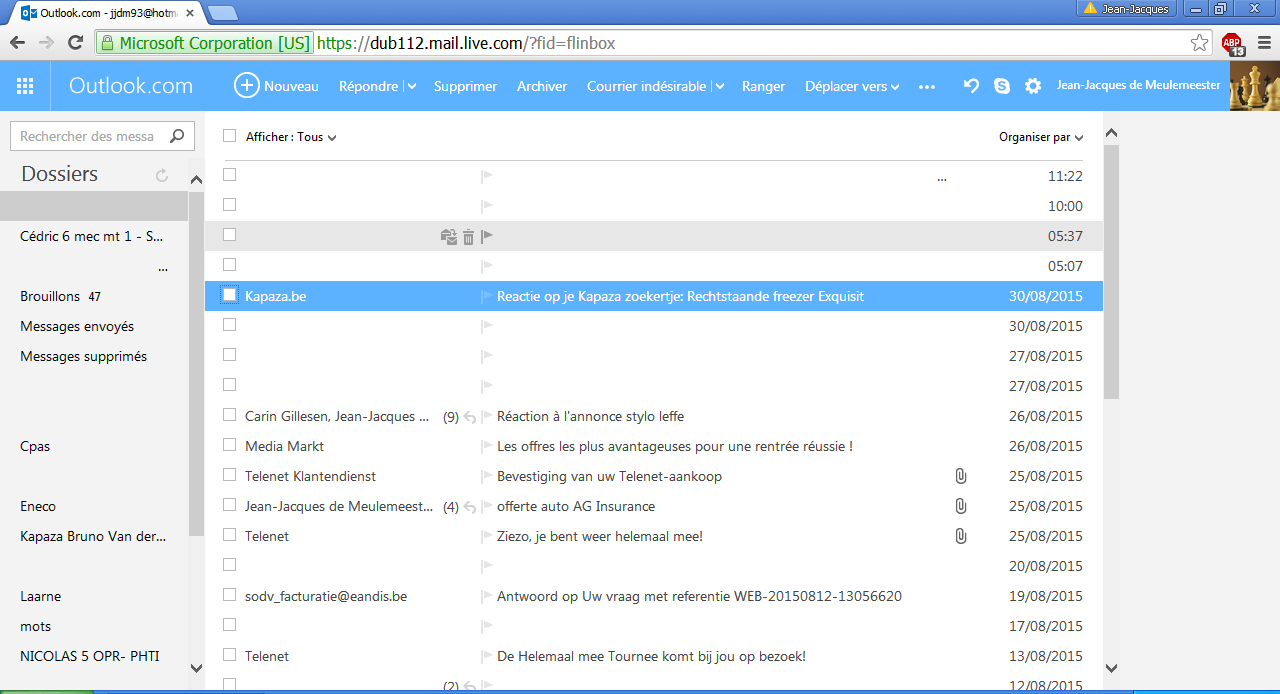Click the chess profile picture
1280x694 pixels.
[x=1254, y=86]
